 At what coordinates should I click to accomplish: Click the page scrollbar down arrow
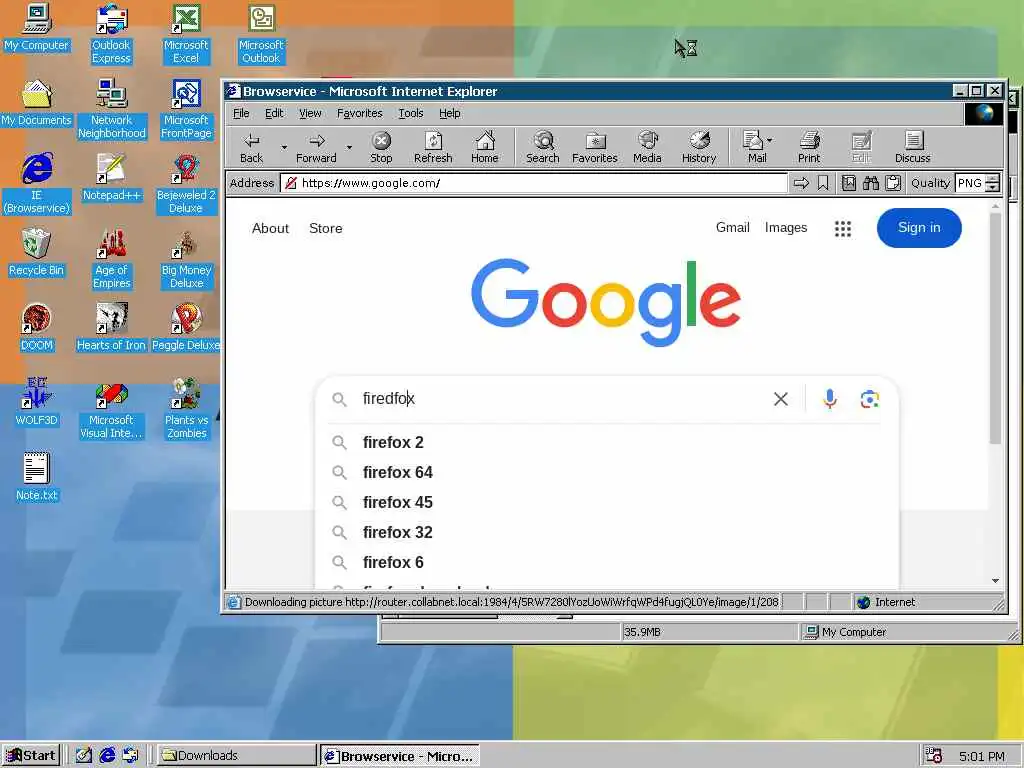(995, 581)
